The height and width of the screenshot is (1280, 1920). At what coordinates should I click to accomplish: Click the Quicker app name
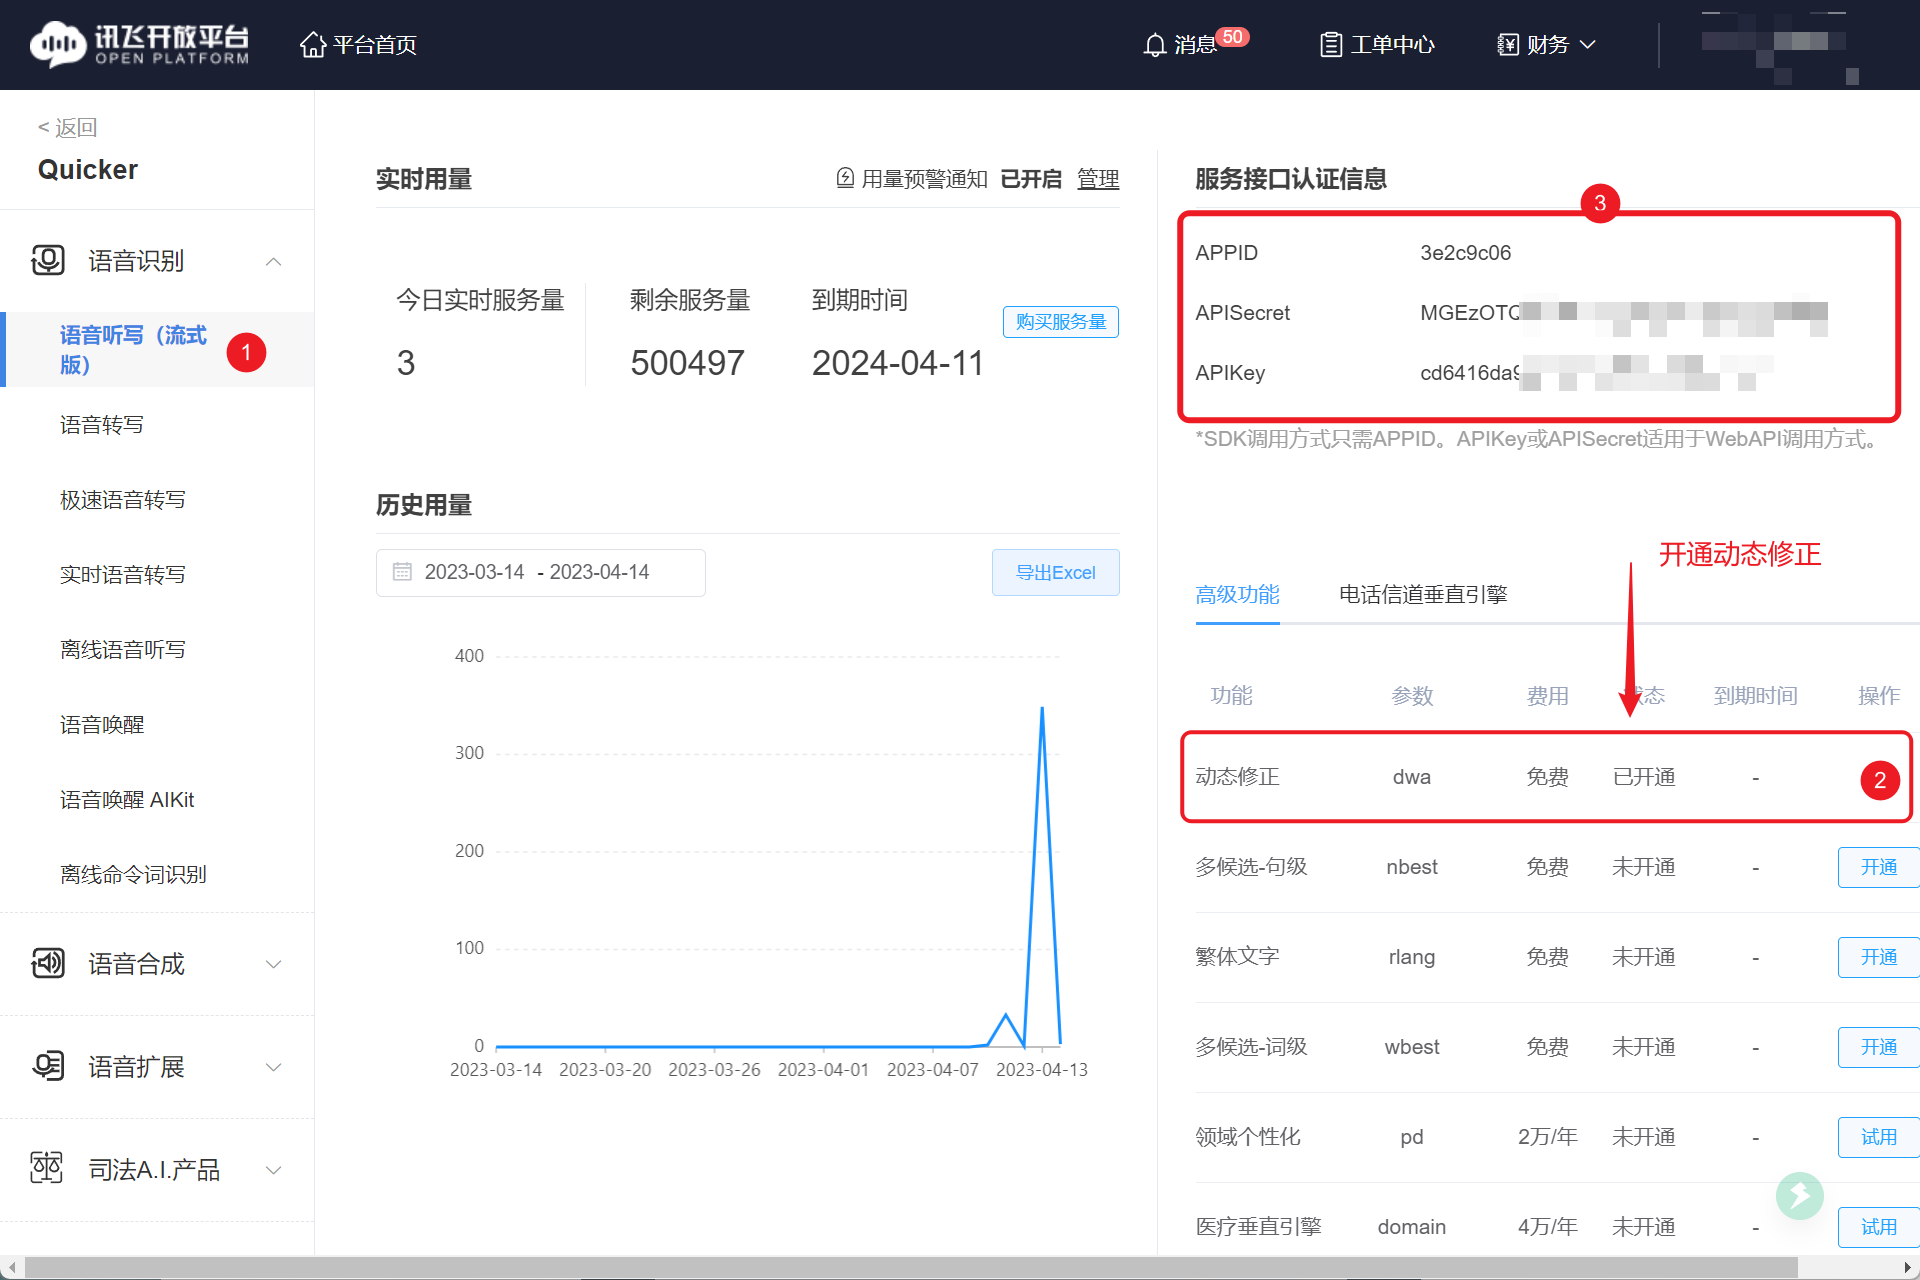pyautogui.click(x=88, y=170)
